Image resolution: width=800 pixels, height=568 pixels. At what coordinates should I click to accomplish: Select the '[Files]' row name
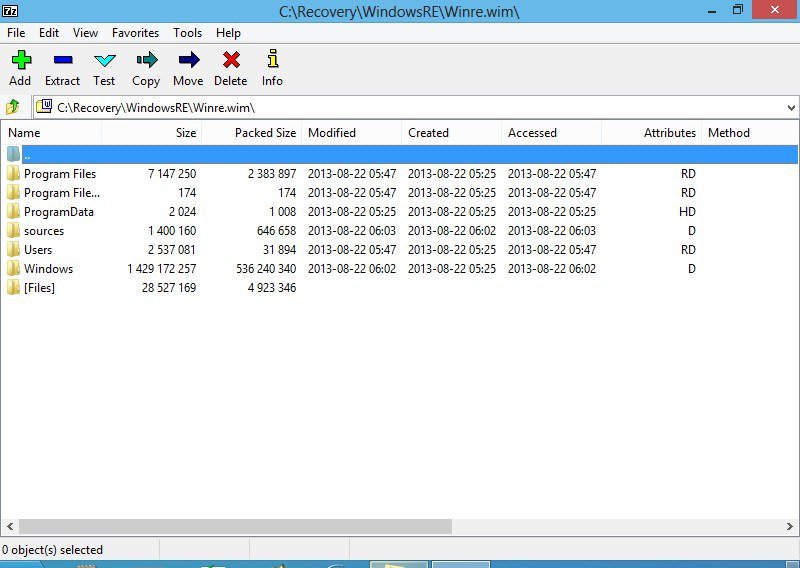point(39,287)
